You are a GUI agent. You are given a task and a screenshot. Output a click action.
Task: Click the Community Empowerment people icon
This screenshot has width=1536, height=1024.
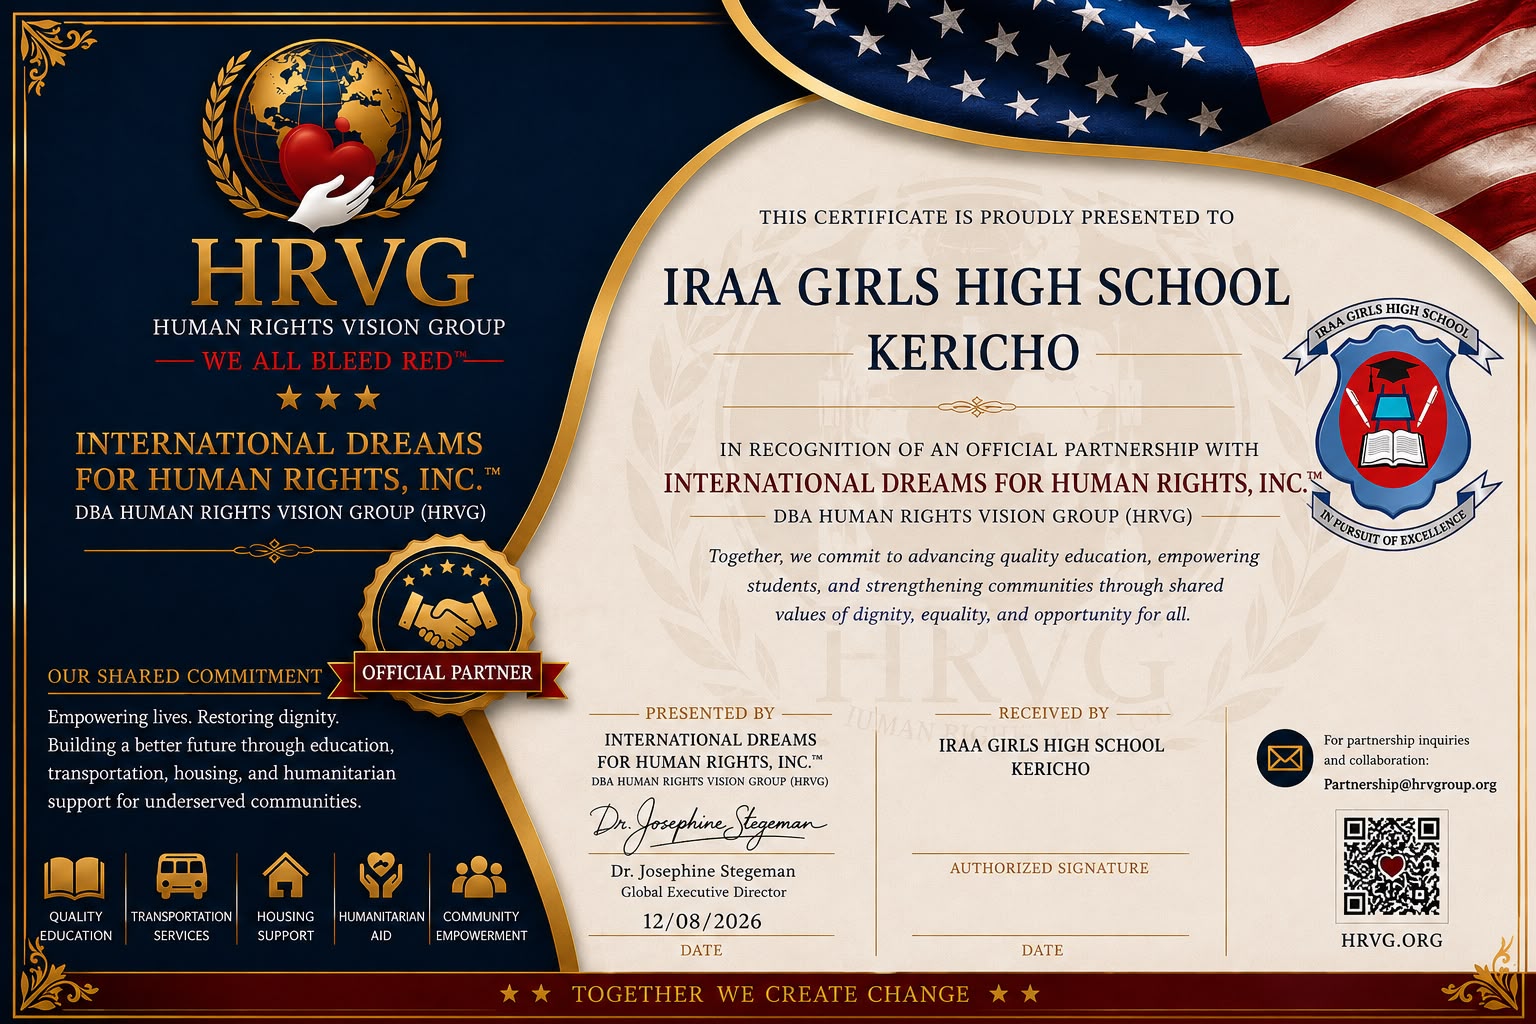click(x=480, y=876)
